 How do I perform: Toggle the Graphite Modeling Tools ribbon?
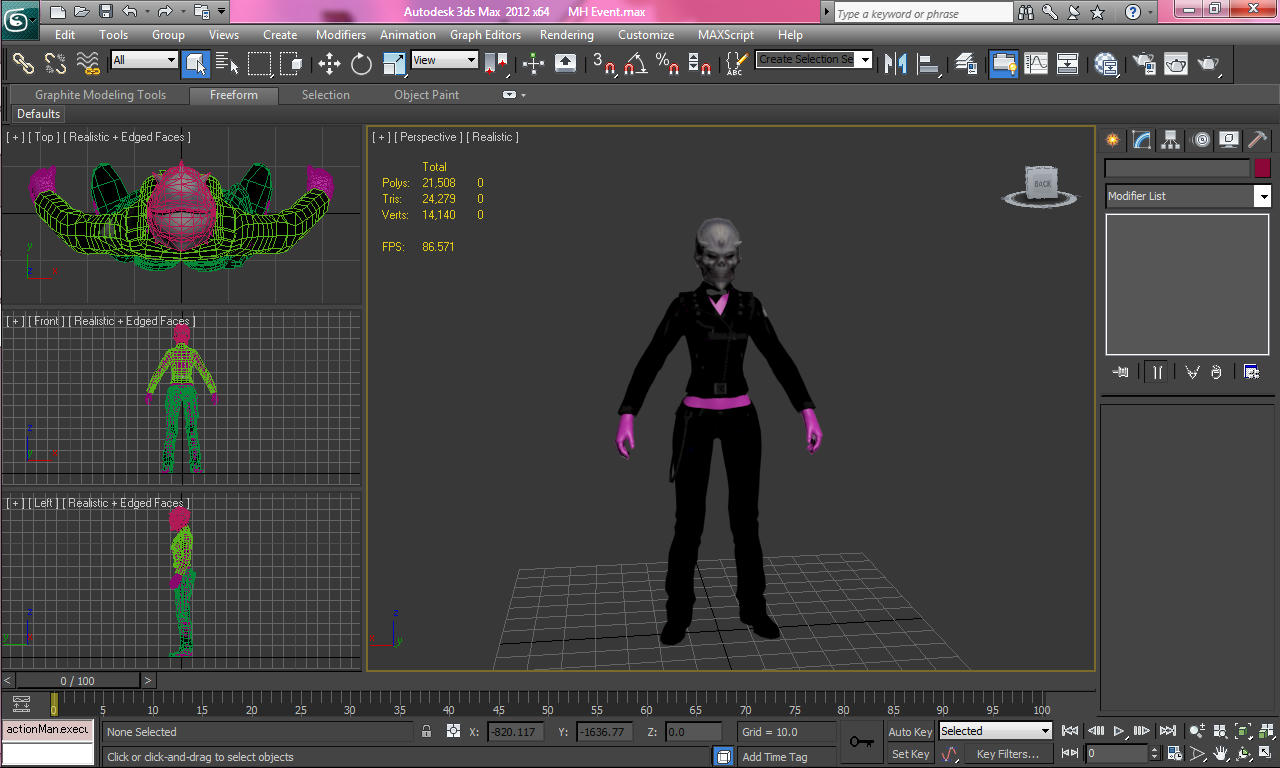pyautogui.click(x=1004, y=64)
